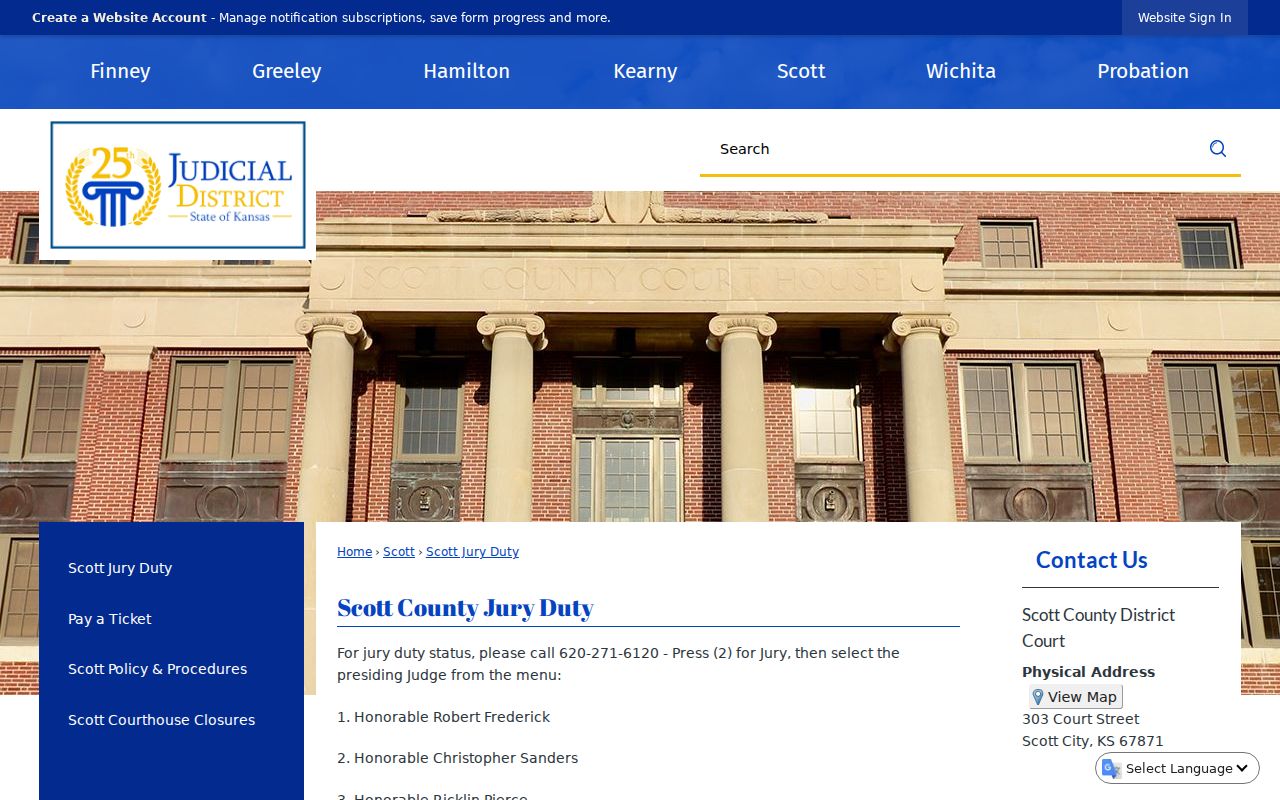Open Pay a Ticket sidebar link
Viewport: 1280px width, 800px height.
coord(110,619)
